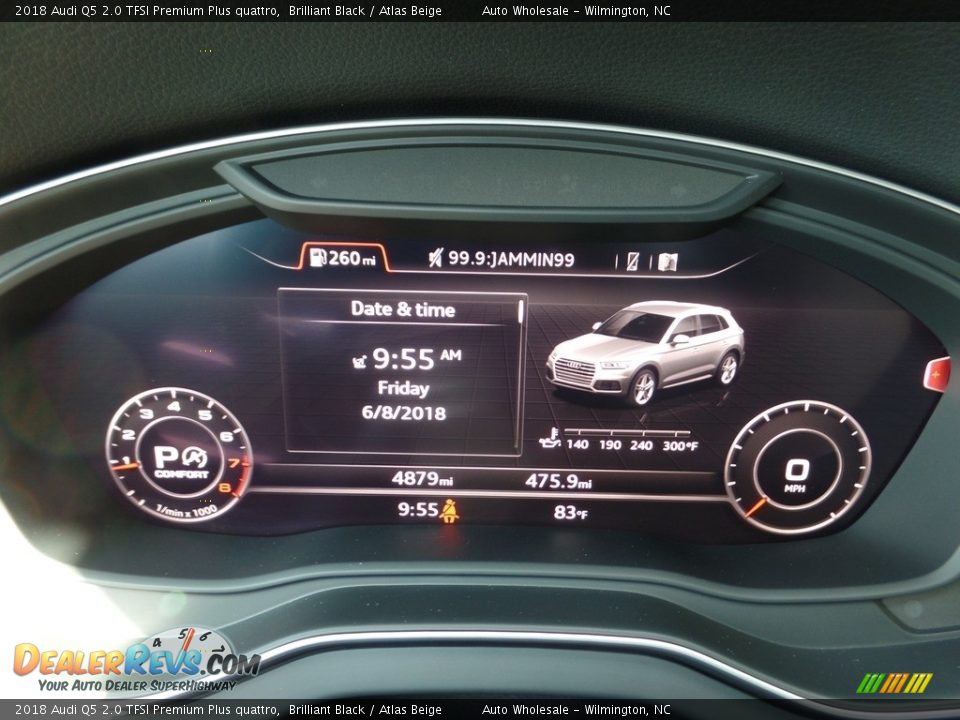Image resolution: width=960 pixels, height=720 pixels.
Task: Click the fuel pump icon
Action: (x=318, y=258)
